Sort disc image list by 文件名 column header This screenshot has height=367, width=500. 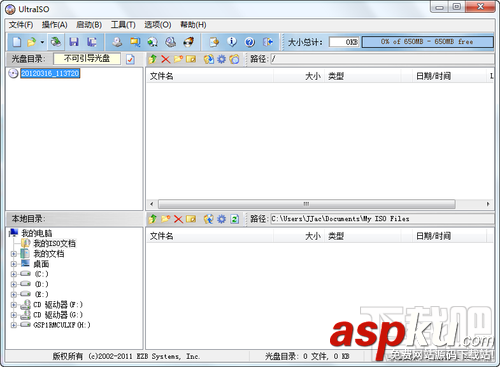[x=210, y=76]
